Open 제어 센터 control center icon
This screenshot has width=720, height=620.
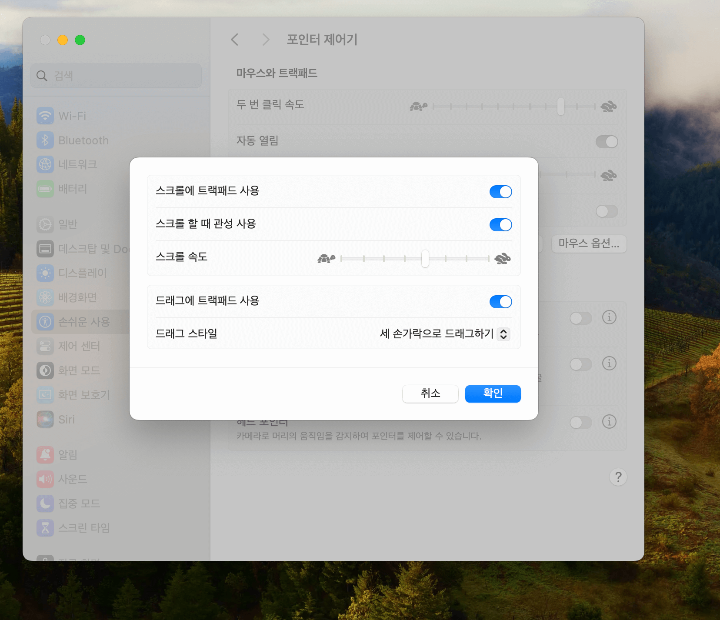45,346
